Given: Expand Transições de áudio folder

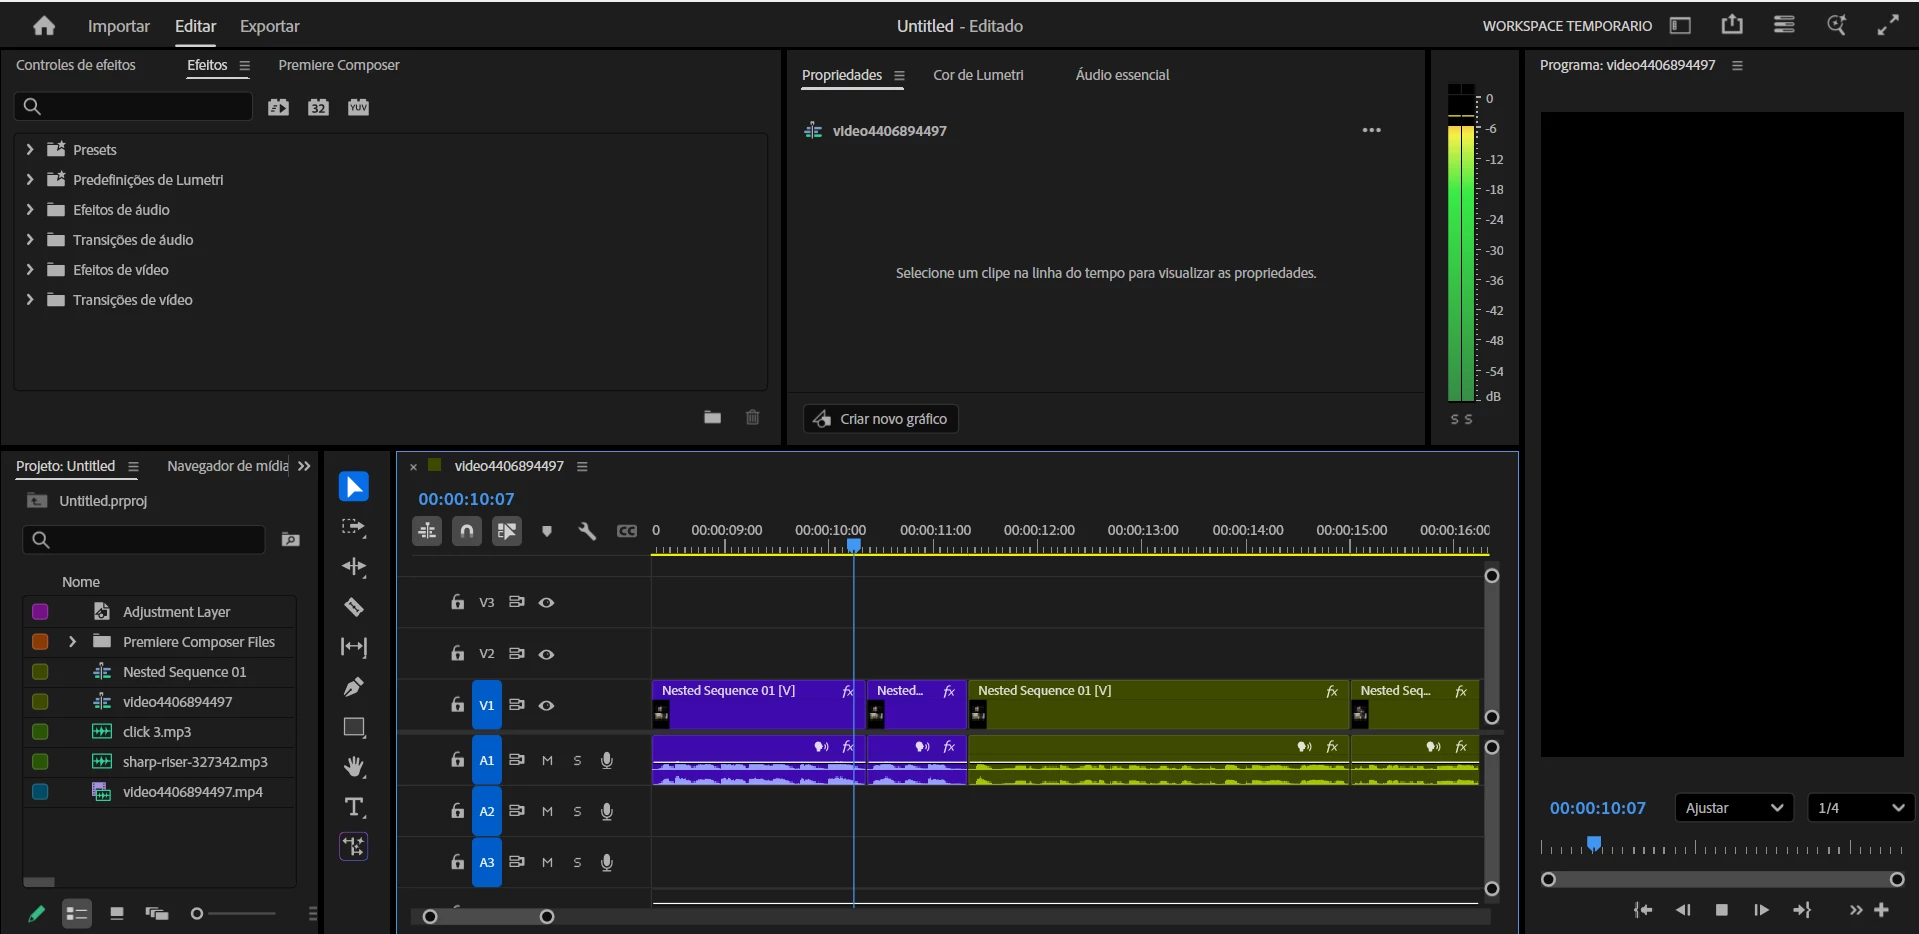Looking at the screenshot, I should coord(30,239).
